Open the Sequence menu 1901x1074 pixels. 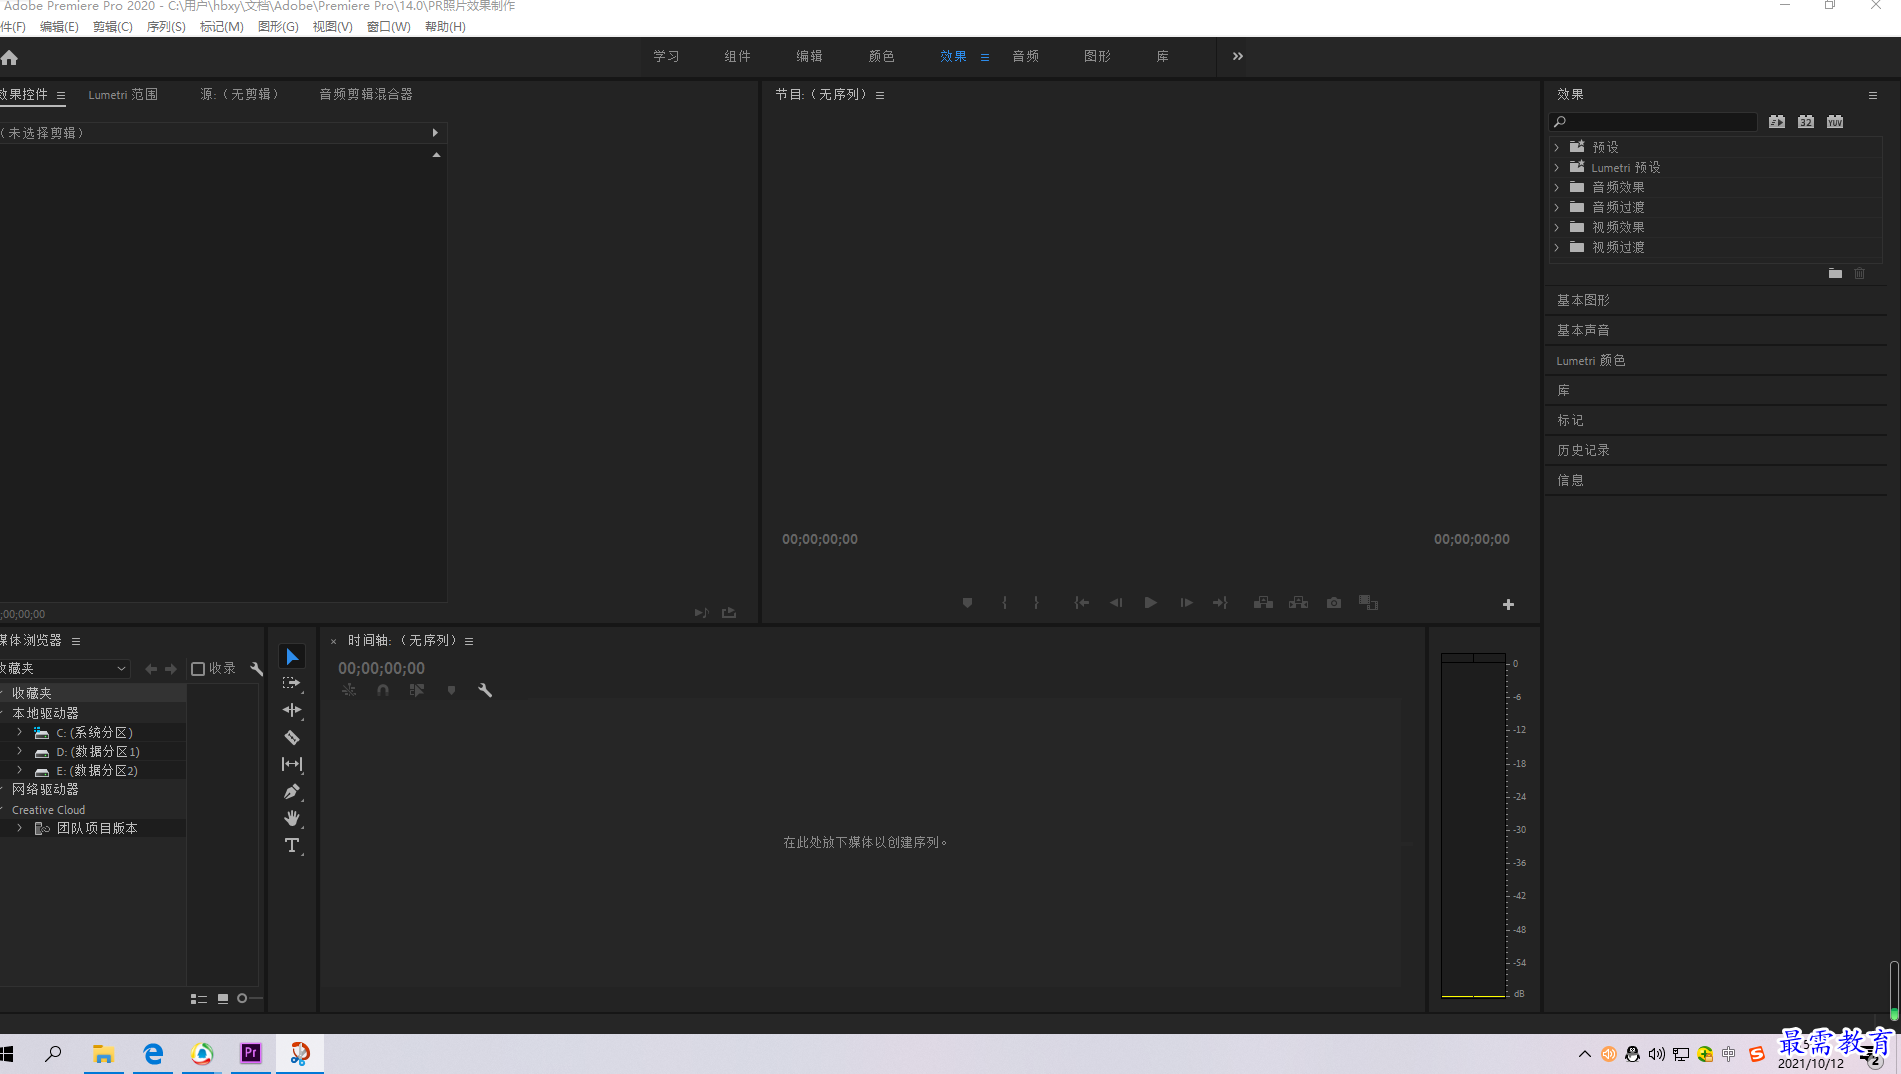pos(166,26)
